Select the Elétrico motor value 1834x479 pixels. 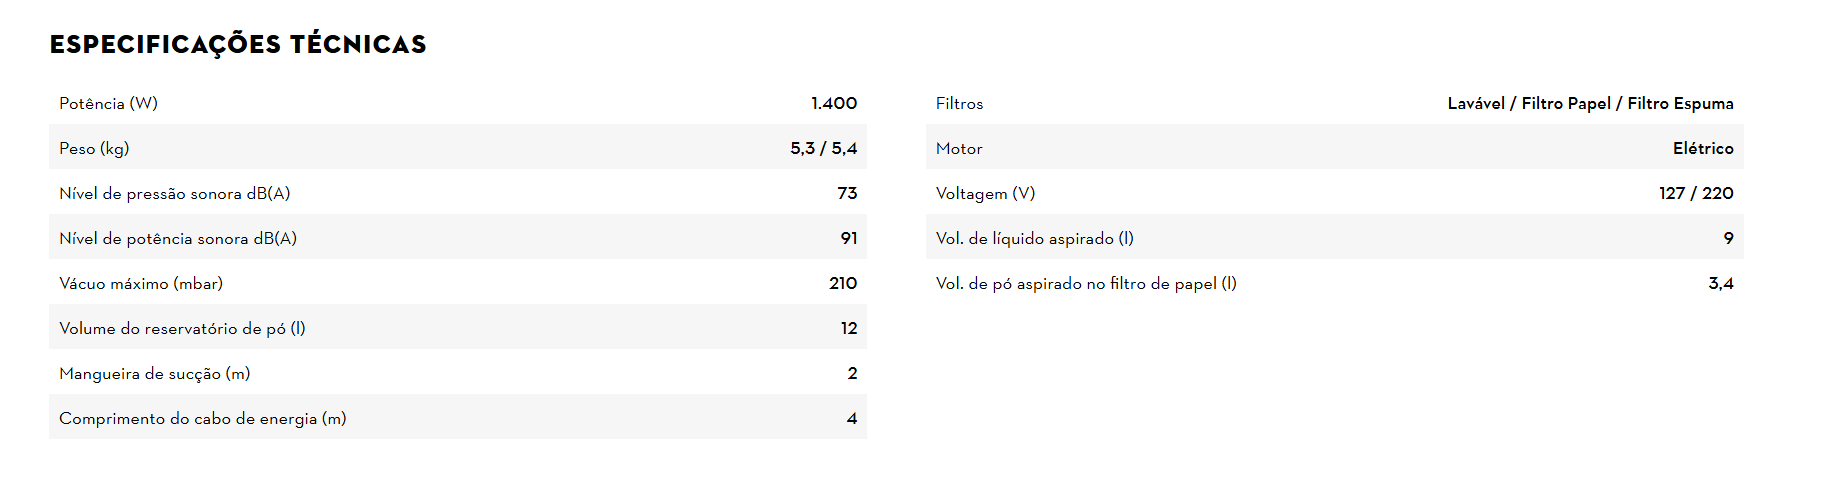1702,148
